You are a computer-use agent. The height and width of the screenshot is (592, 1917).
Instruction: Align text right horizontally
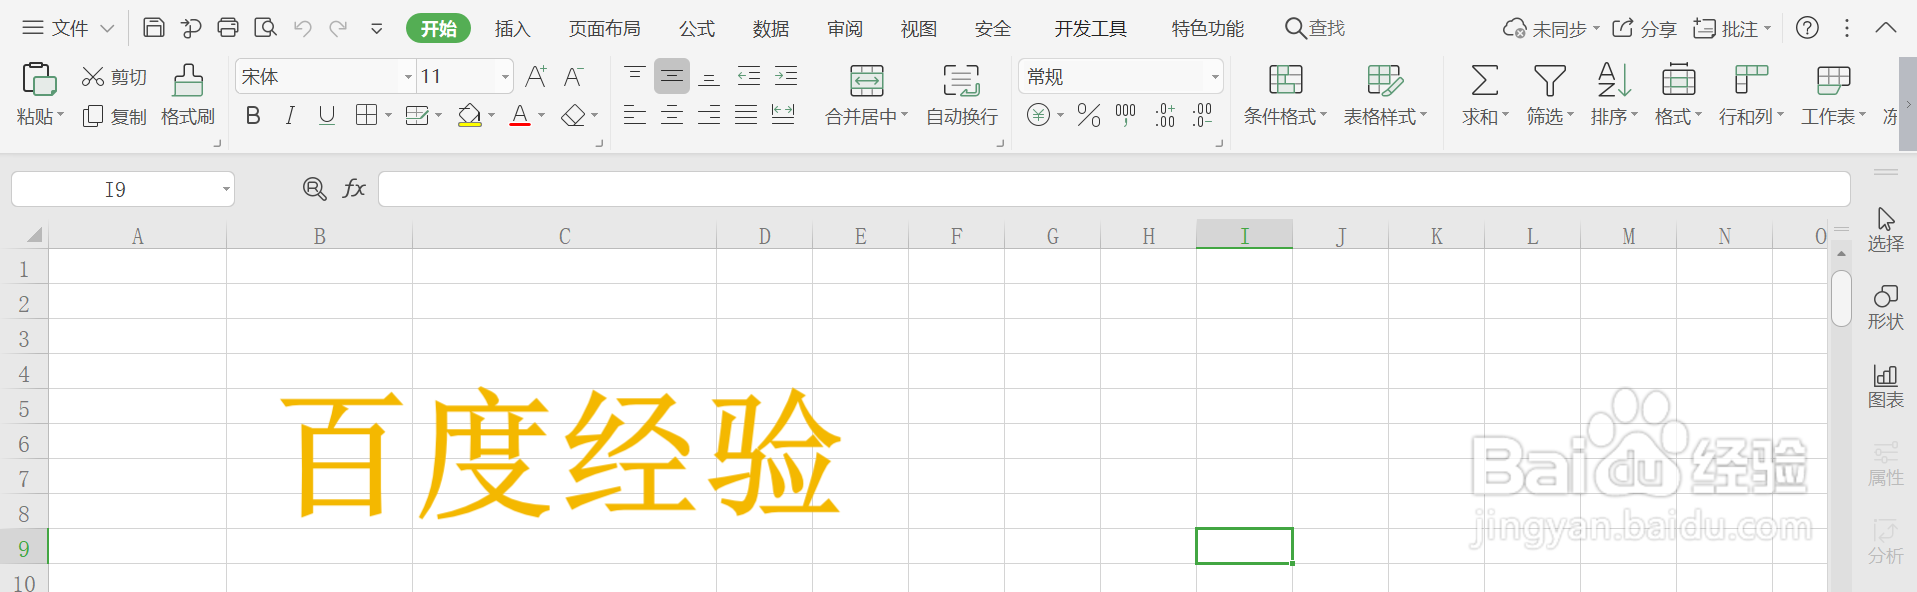coord(709,115)
